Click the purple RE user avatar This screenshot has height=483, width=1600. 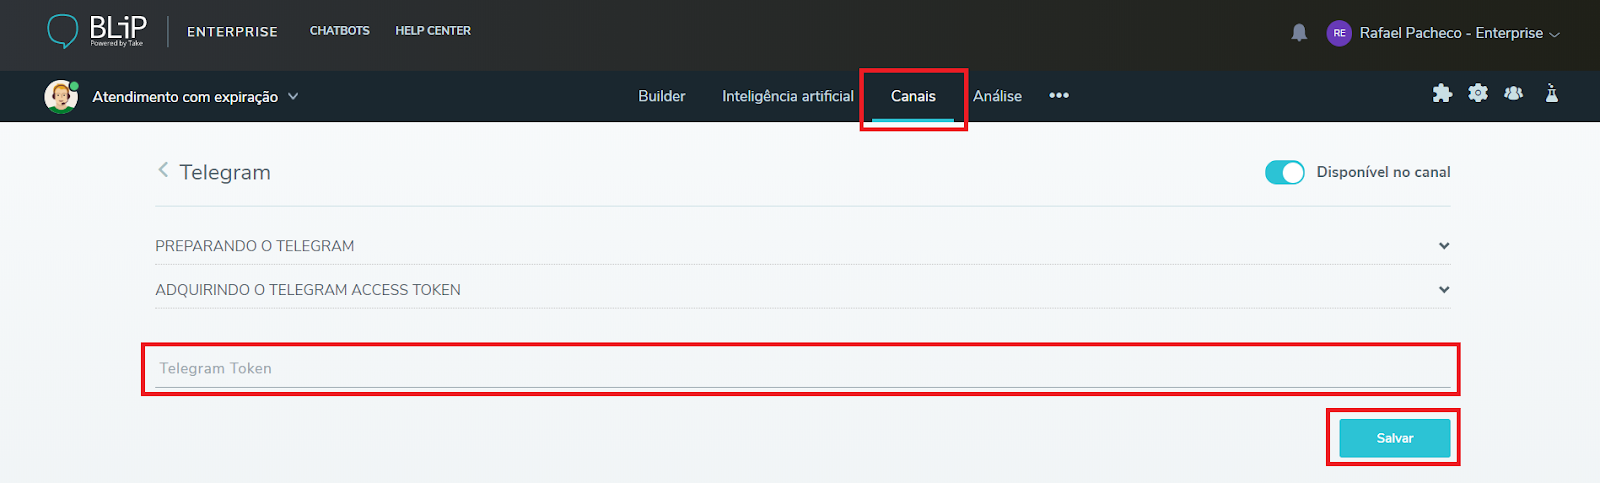[1339, 33]
